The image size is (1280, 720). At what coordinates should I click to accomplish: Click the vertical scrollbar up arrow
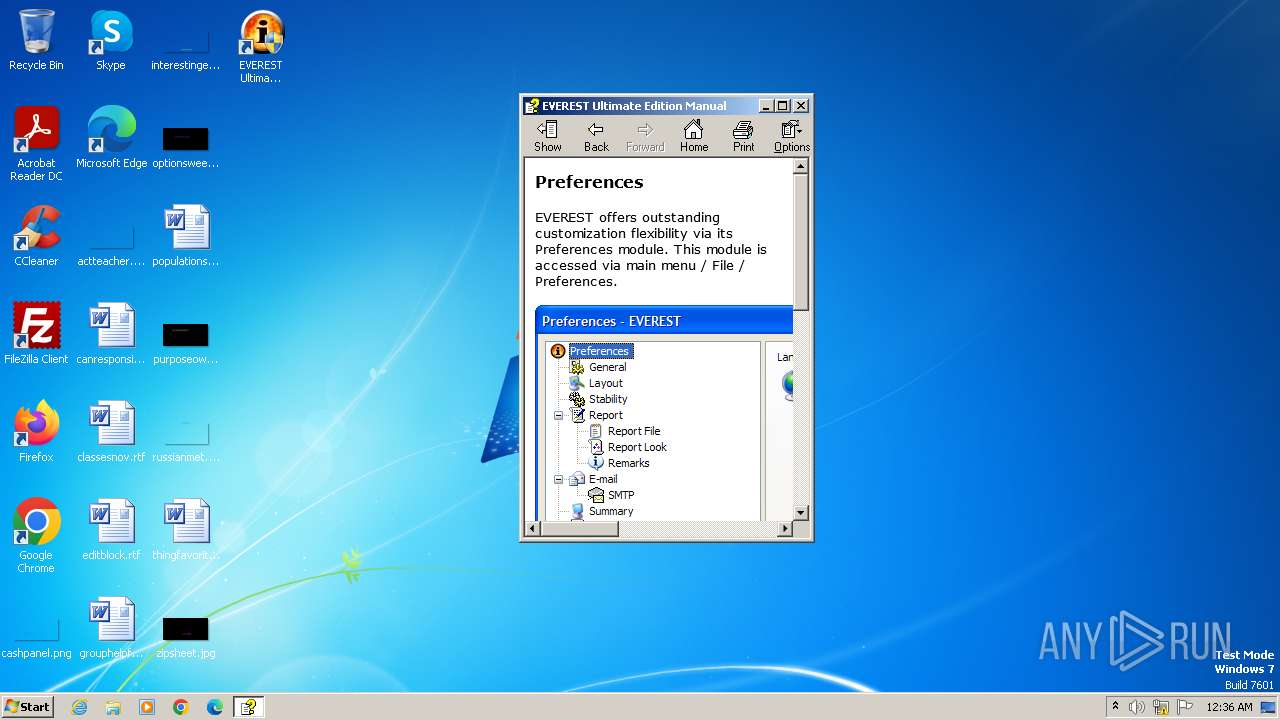coord(800,167)
